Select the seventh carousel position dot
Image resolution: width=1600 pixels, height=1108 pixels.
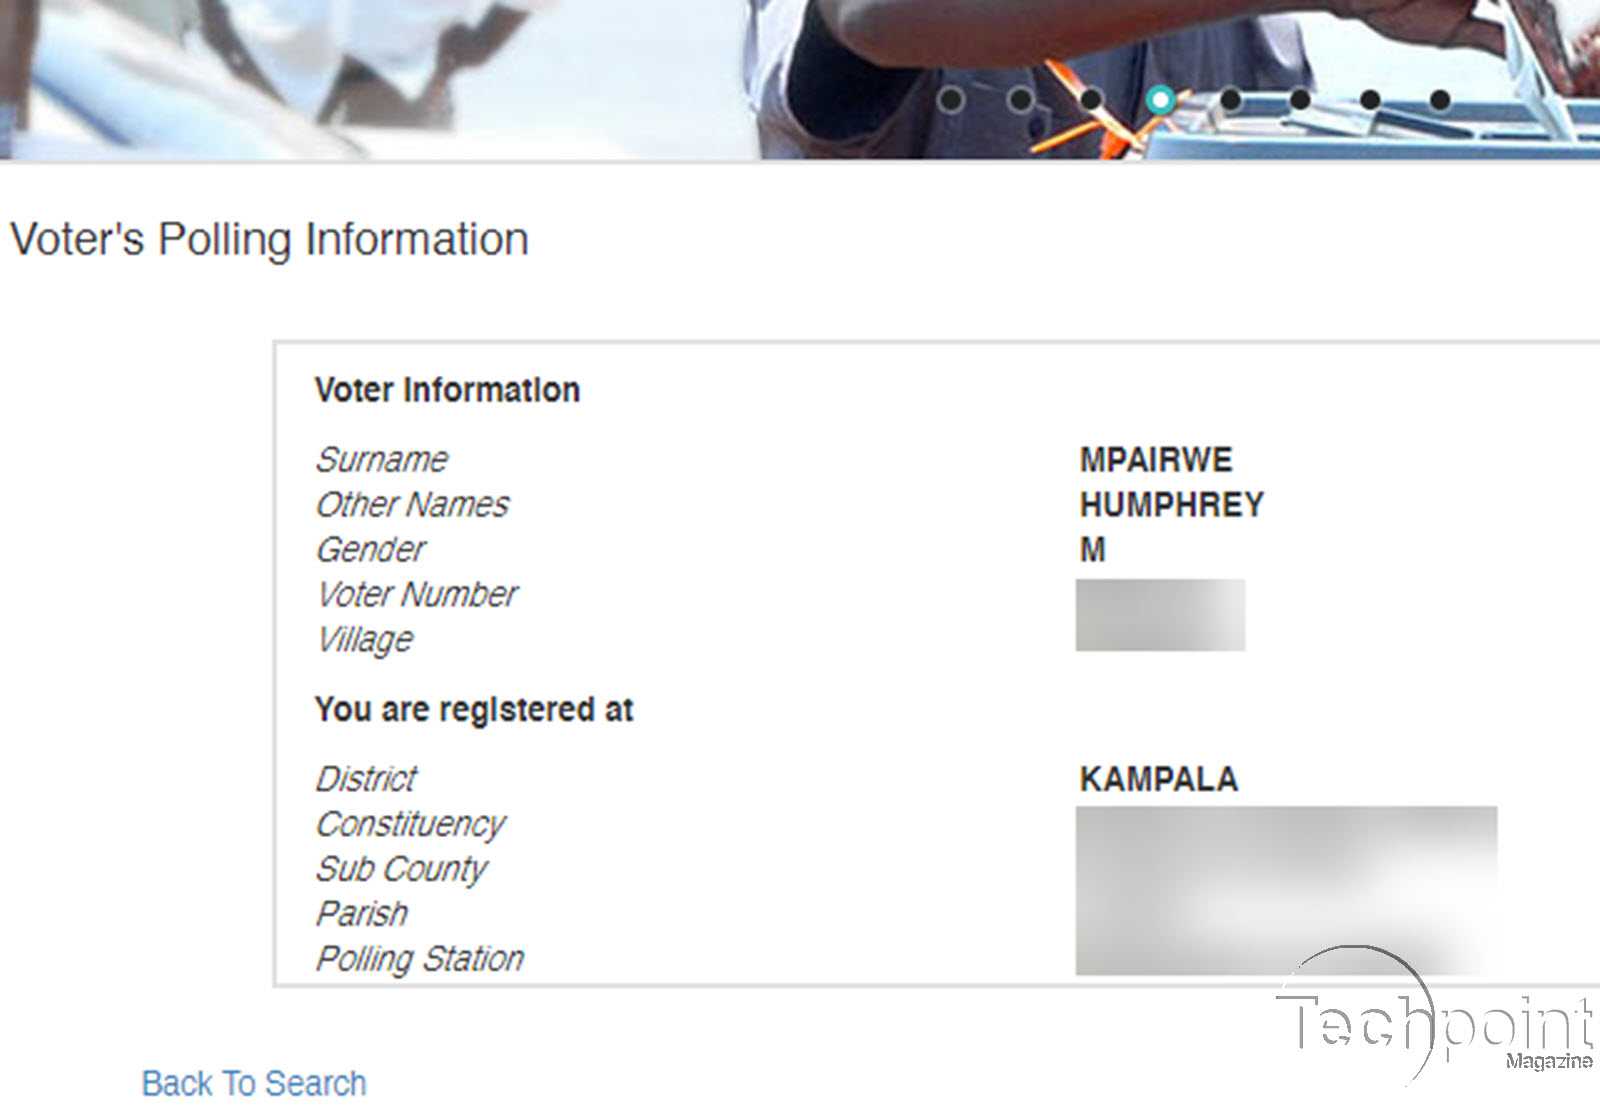1368,100
